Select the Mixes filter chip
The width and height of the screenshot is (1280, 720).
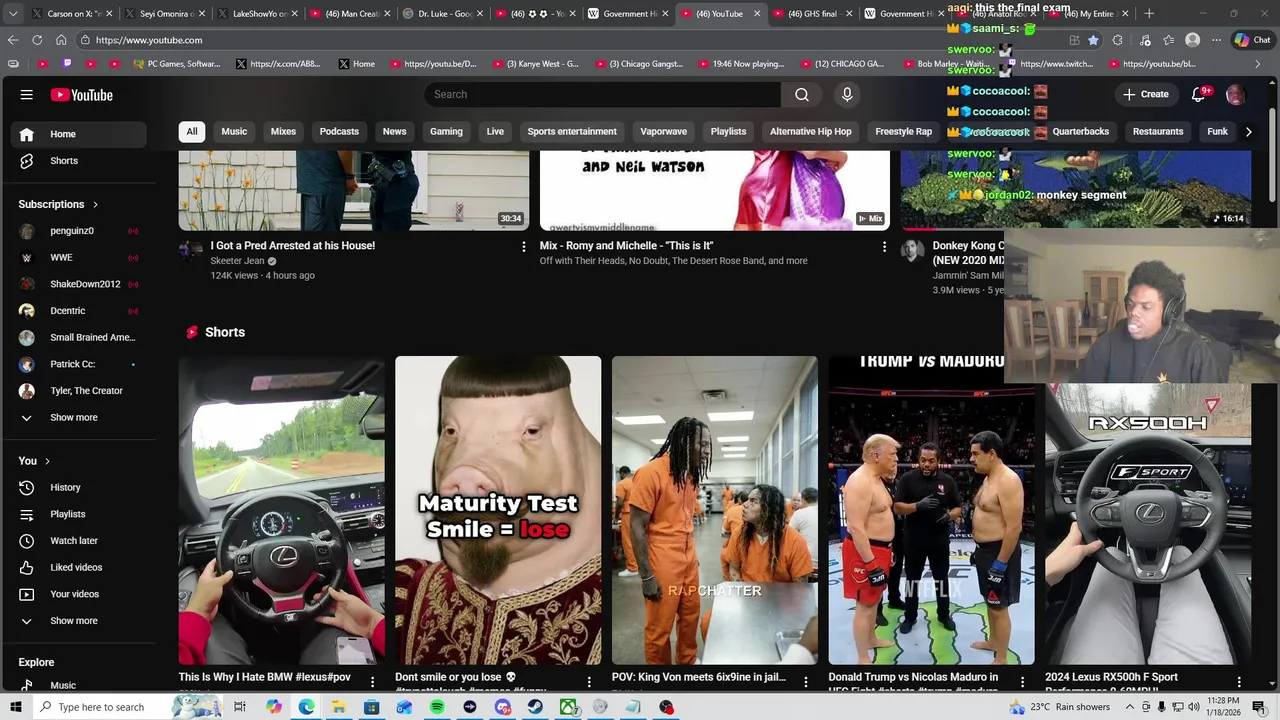coord(283,132)
